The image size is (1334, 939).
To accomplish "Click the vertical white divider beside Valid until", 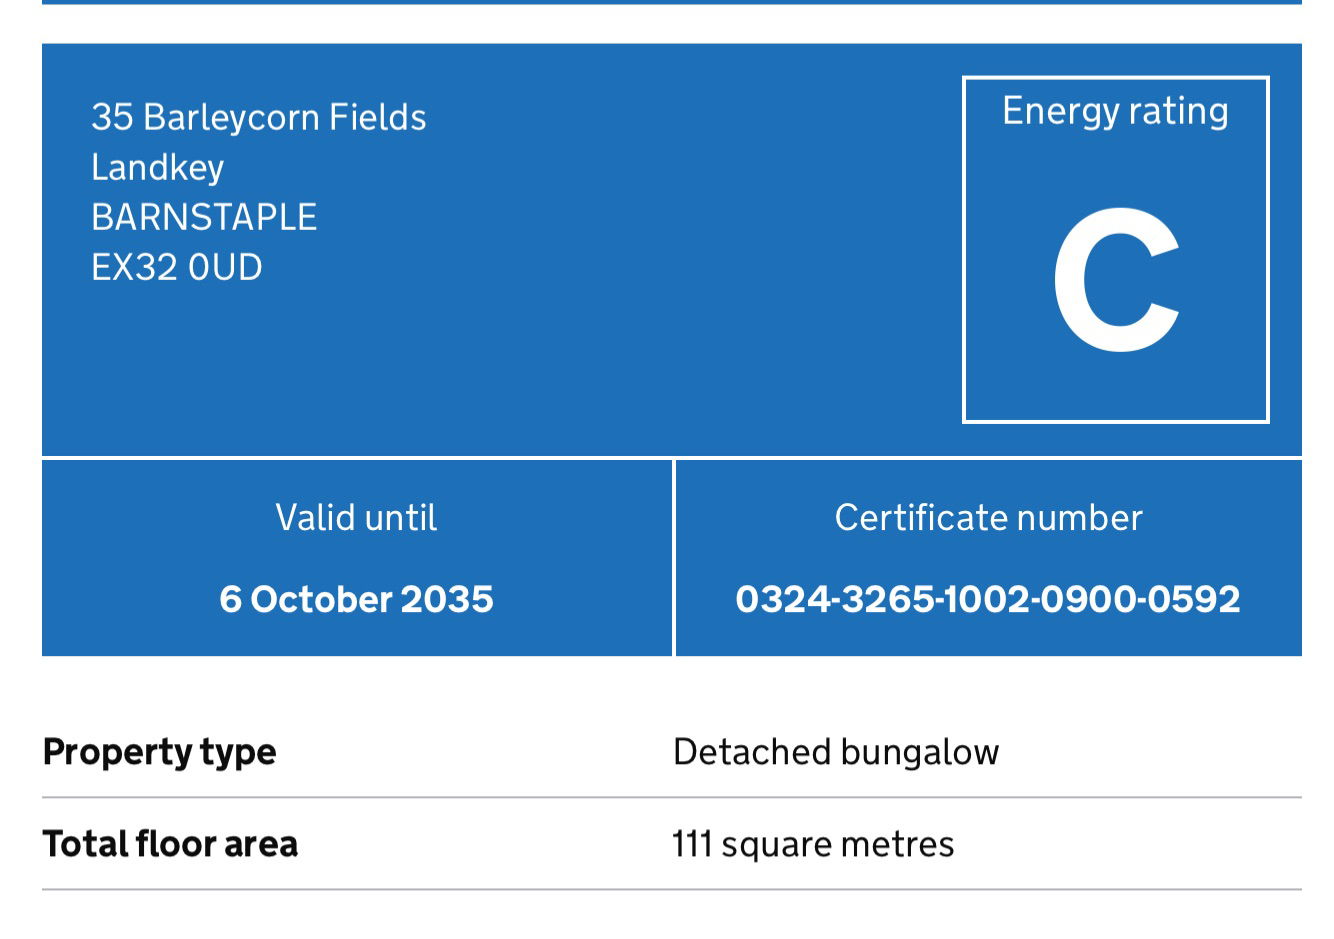I will (674, 558).
